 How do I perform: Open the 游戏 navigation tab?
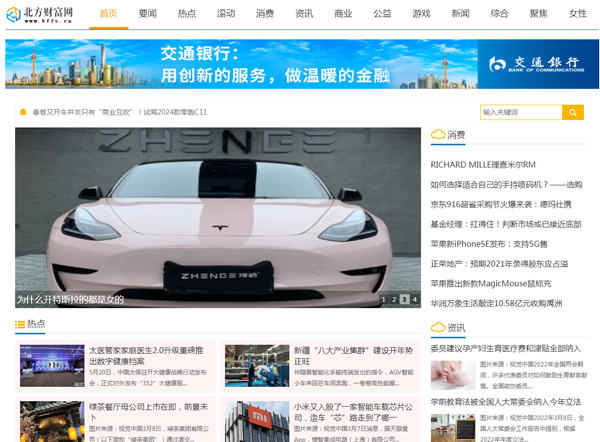421,14
